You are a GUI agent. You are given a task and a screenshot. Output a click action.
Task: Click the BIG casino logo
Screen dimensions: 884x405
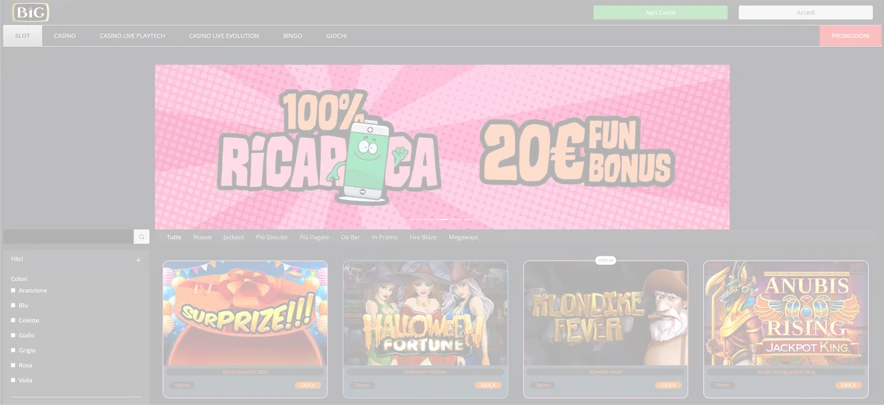tap(30, 12)
